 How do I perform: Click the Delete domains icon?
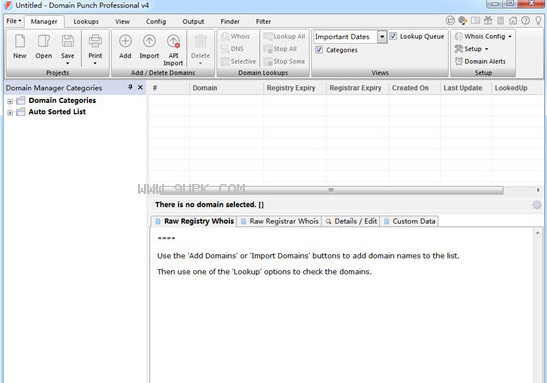click(x=200, y=41)
